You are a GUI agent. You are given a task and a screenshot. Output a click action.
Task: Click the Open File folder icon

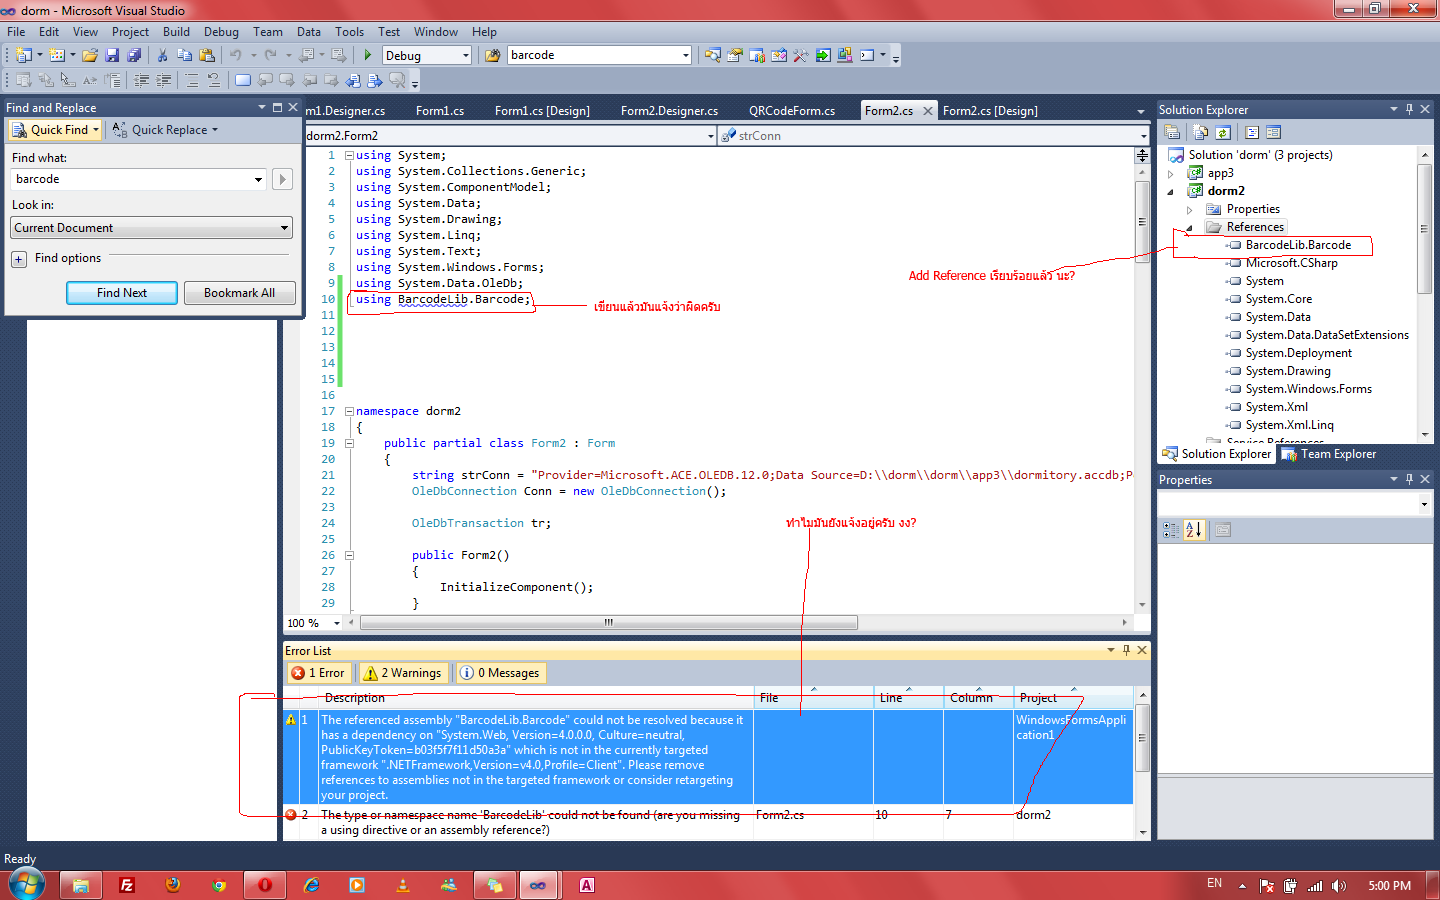[x=90, y=55]
